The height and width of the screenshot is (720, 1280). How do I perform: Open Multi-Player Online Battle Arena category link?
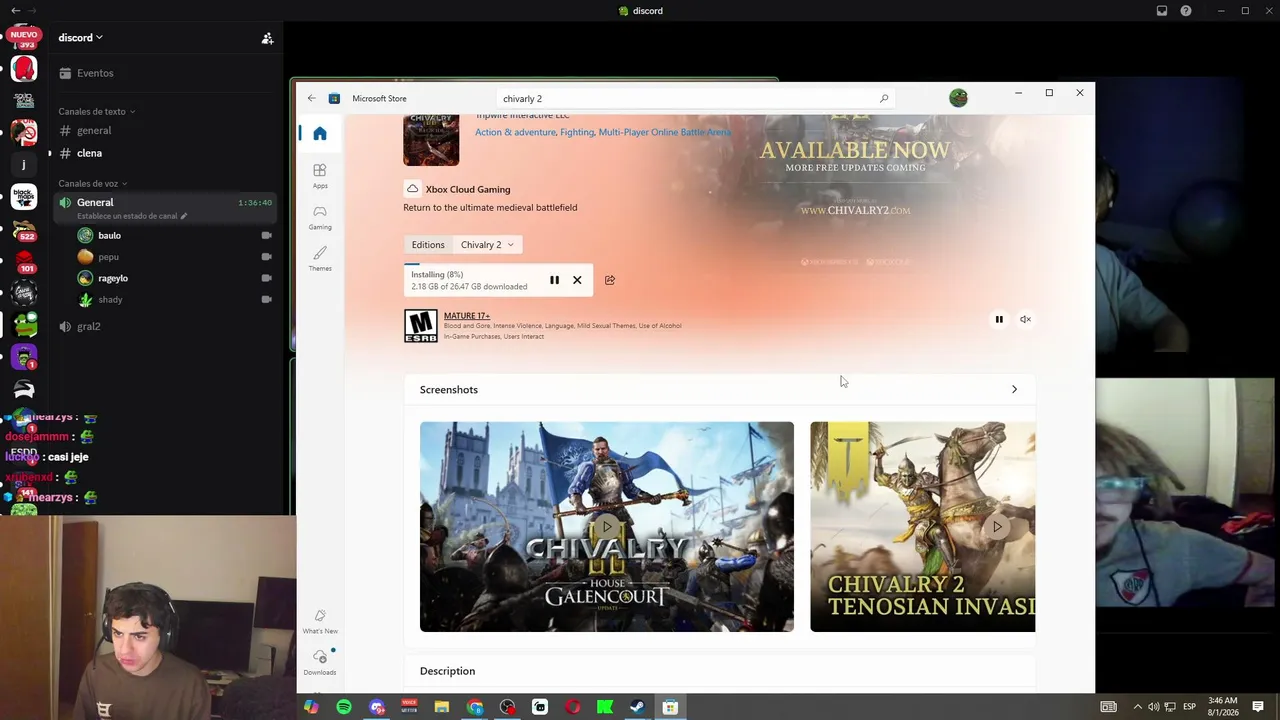click(x=665, y=132)
